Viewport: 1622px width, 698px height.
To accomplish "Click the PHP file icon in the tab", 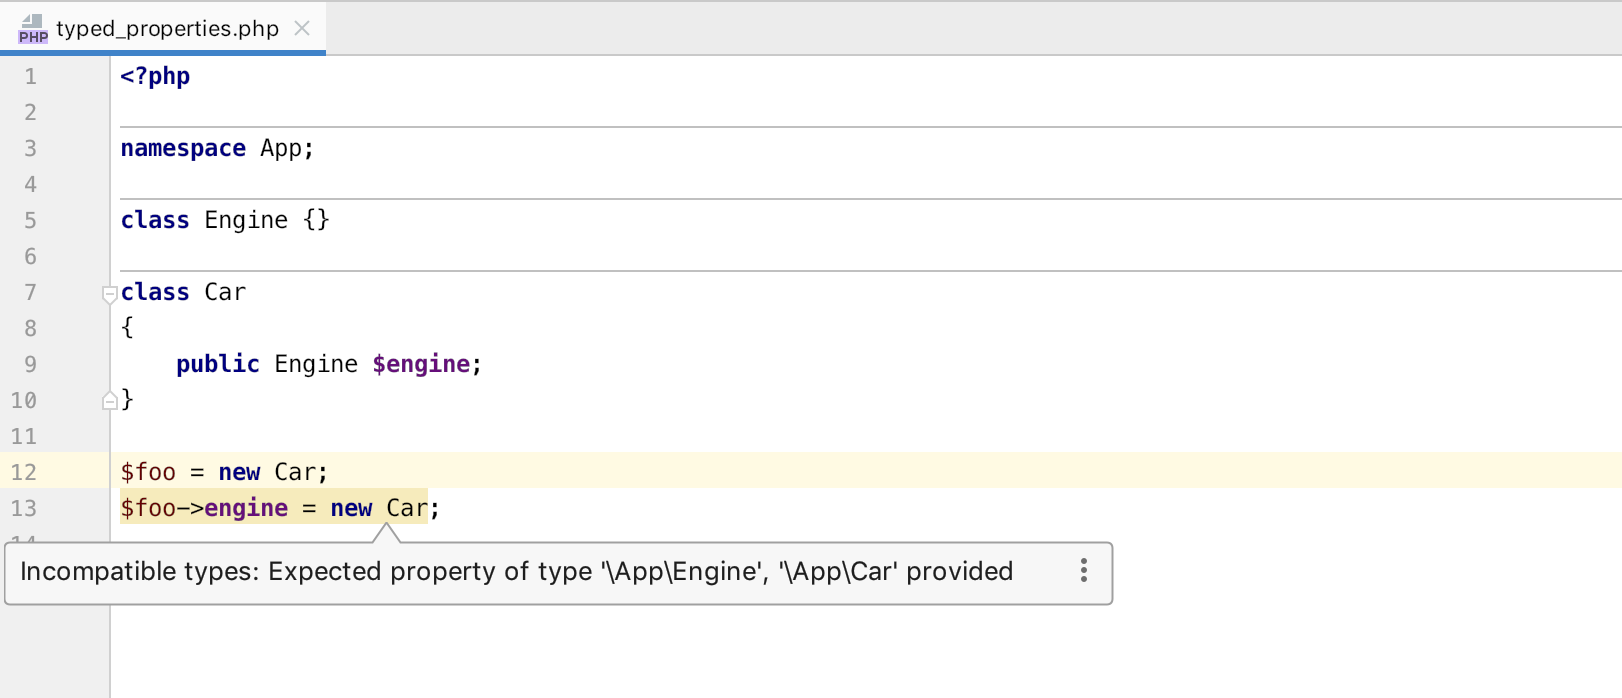I will tap(32, 28).
